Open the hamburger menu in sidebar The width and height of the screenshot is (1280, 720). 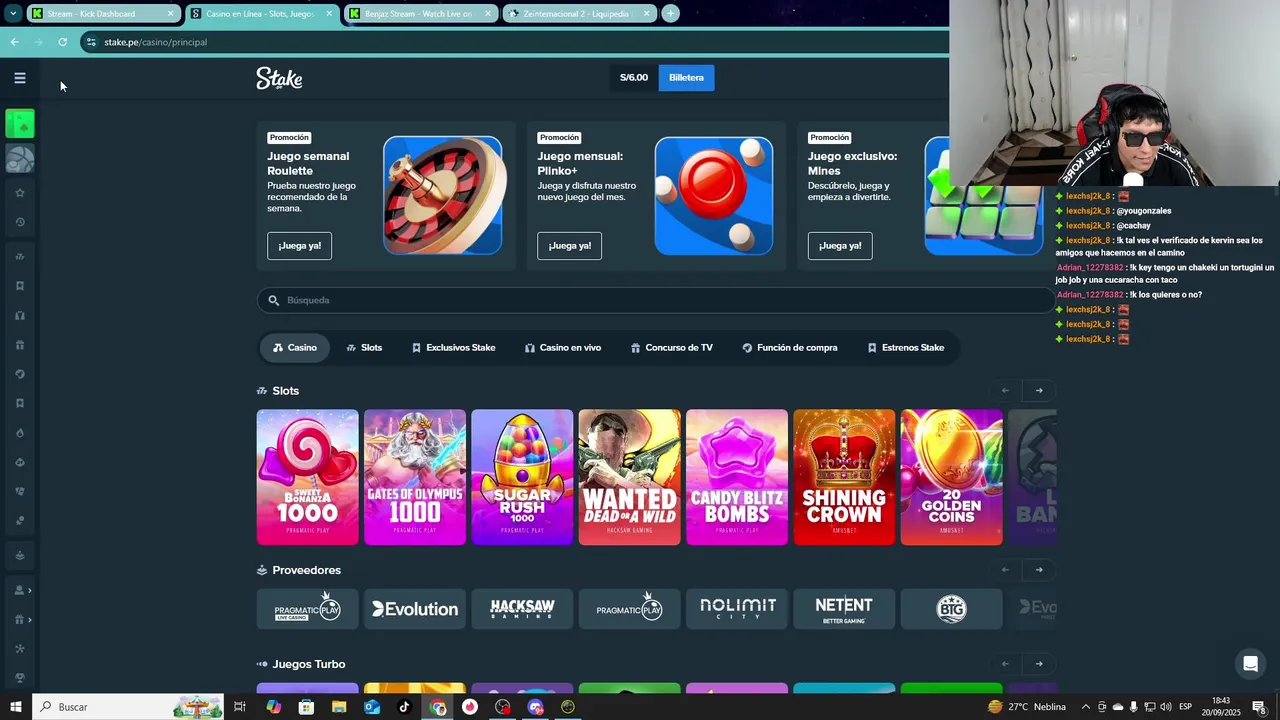click(x=19, y=78)
